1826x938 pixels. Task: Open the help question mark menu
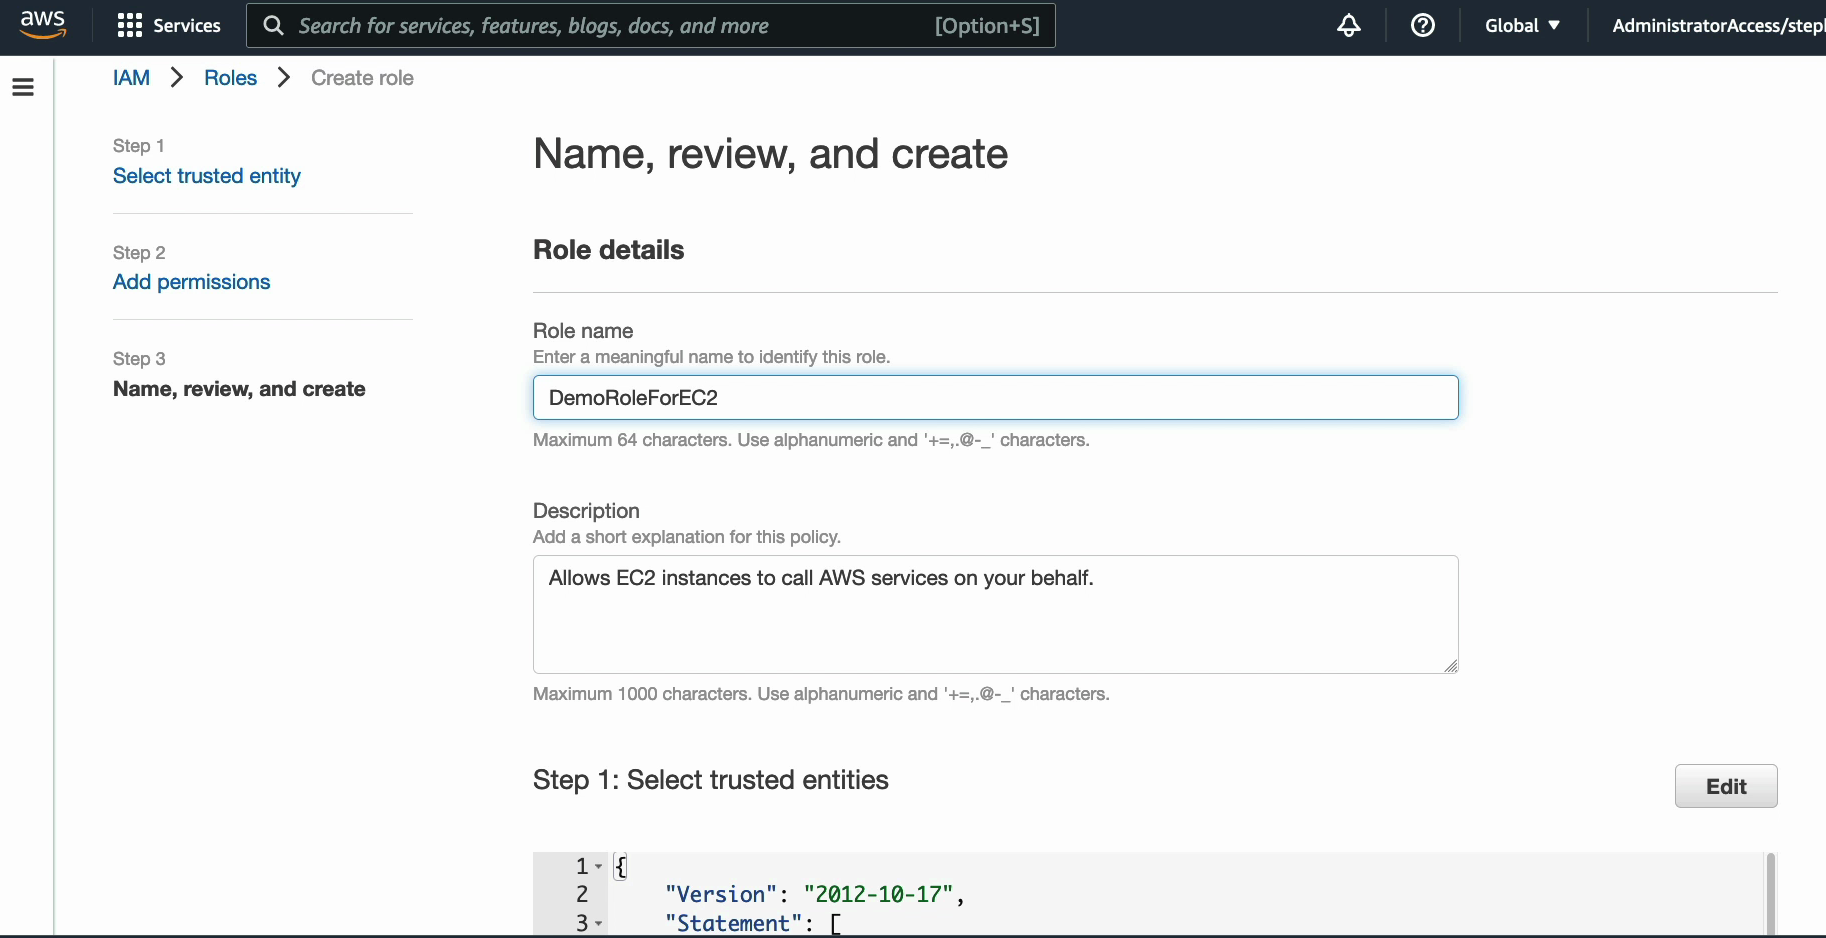click(1423, 26)
